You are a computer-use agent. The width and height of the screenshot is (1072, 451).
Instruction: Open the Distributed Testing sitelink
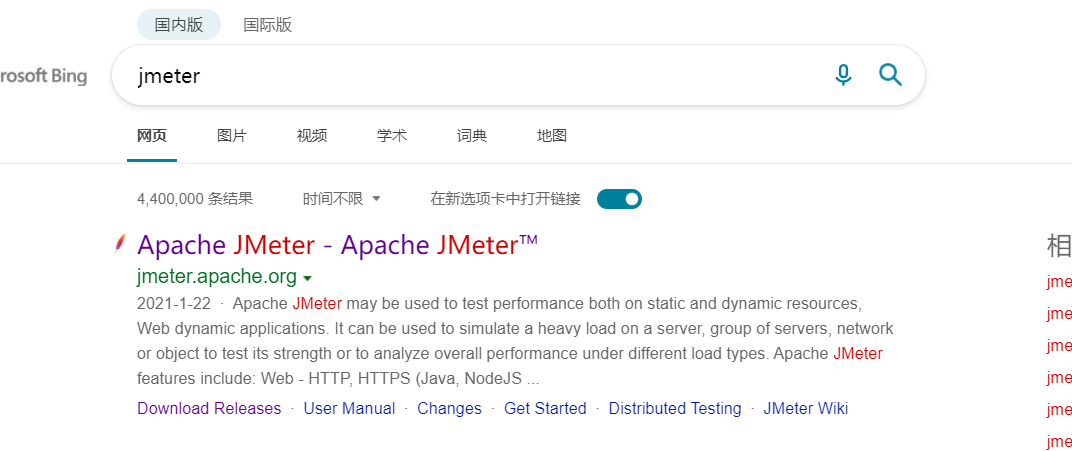675,408
